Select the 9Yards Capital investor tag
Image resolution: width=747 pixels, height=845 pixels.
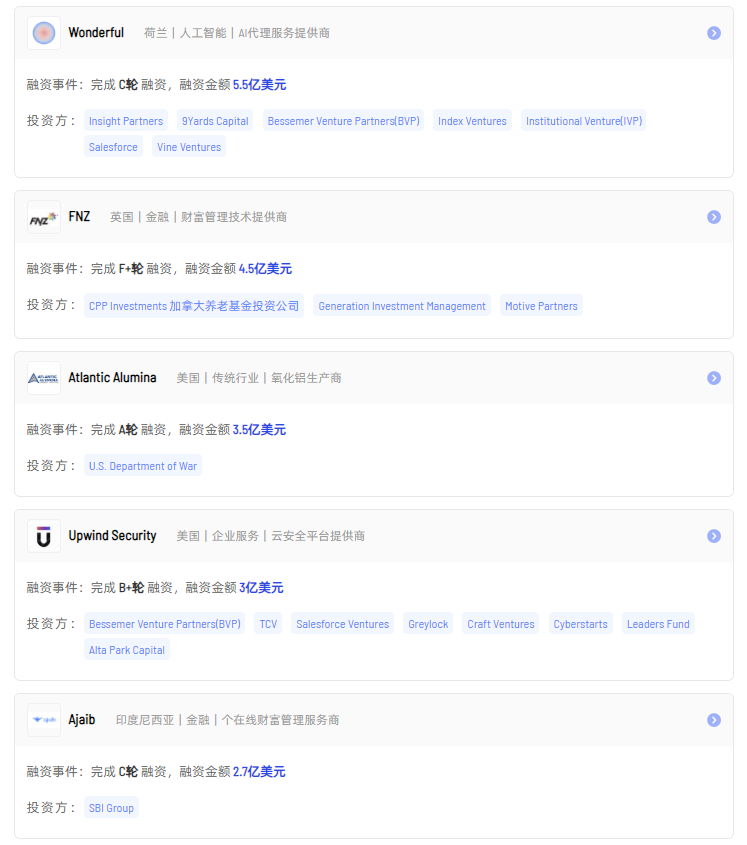coord(215,121)
